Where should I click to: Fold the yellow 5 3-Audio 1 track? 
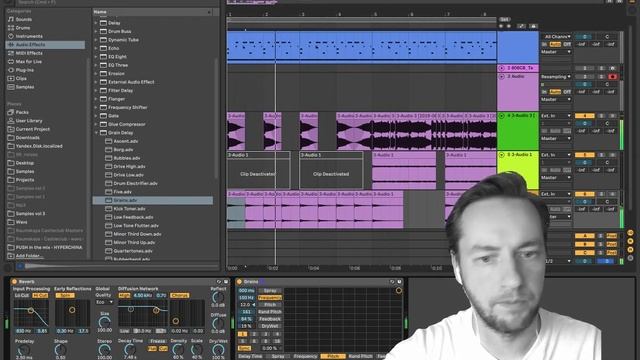coord(502,155)
